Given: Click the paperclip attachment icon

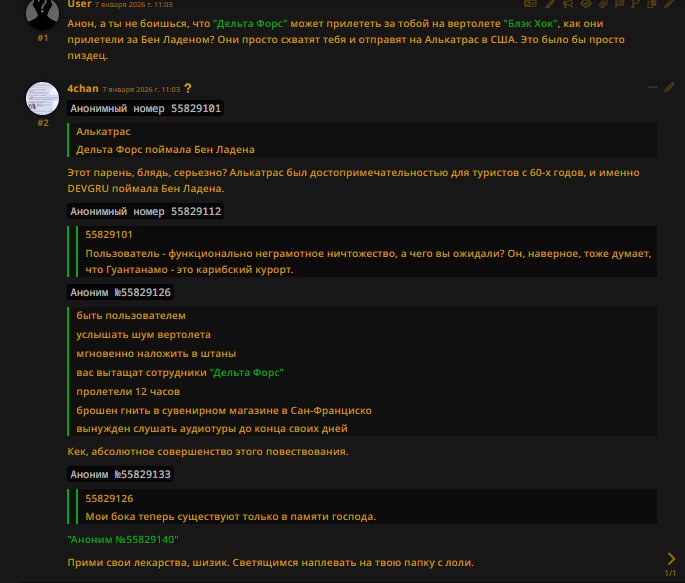Looking at the screenshot, I should coord(603,3).
